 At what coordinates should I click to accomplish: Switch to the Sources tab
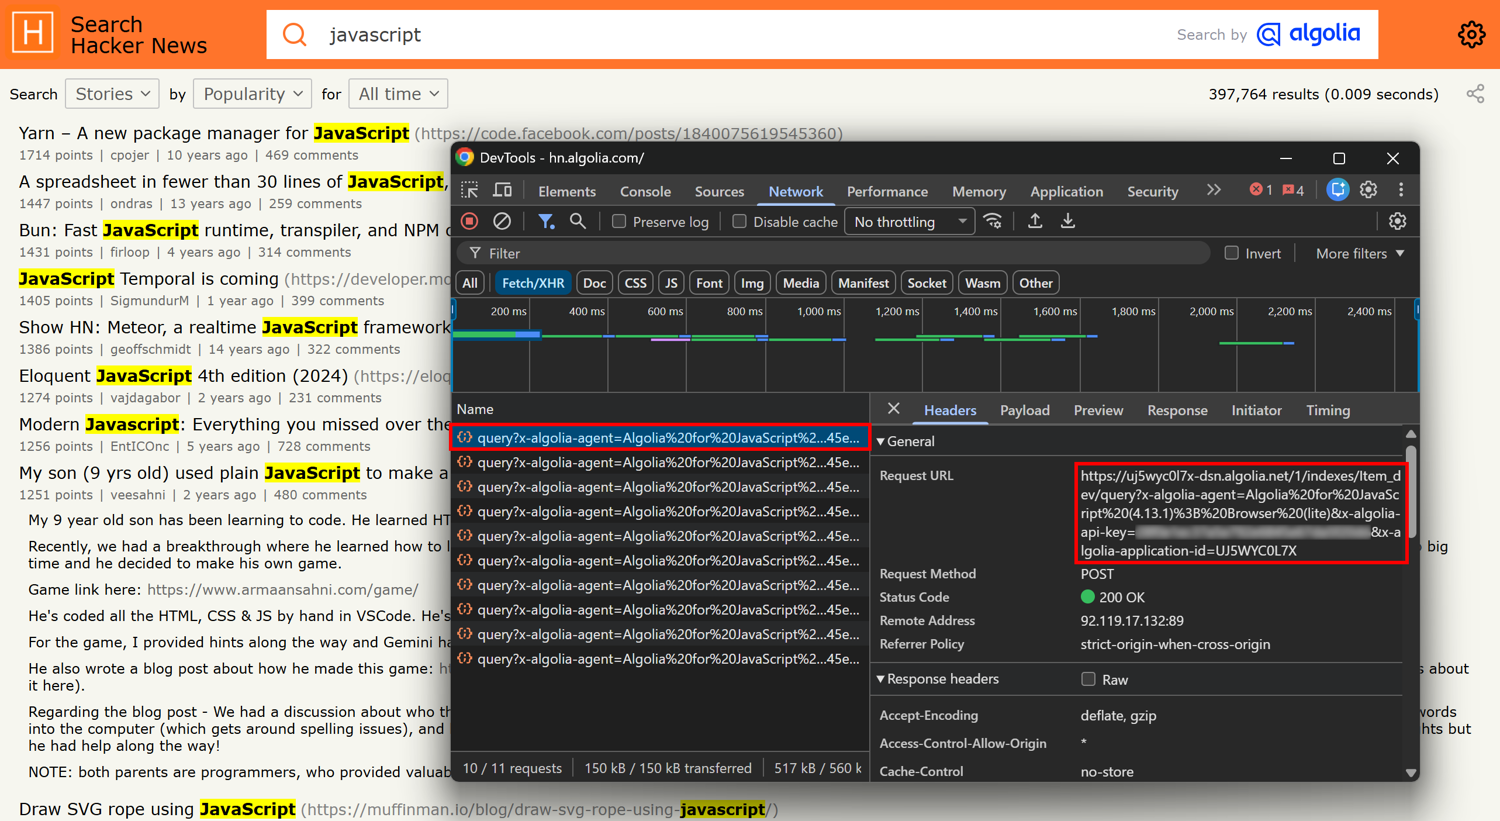coord(719,191)
